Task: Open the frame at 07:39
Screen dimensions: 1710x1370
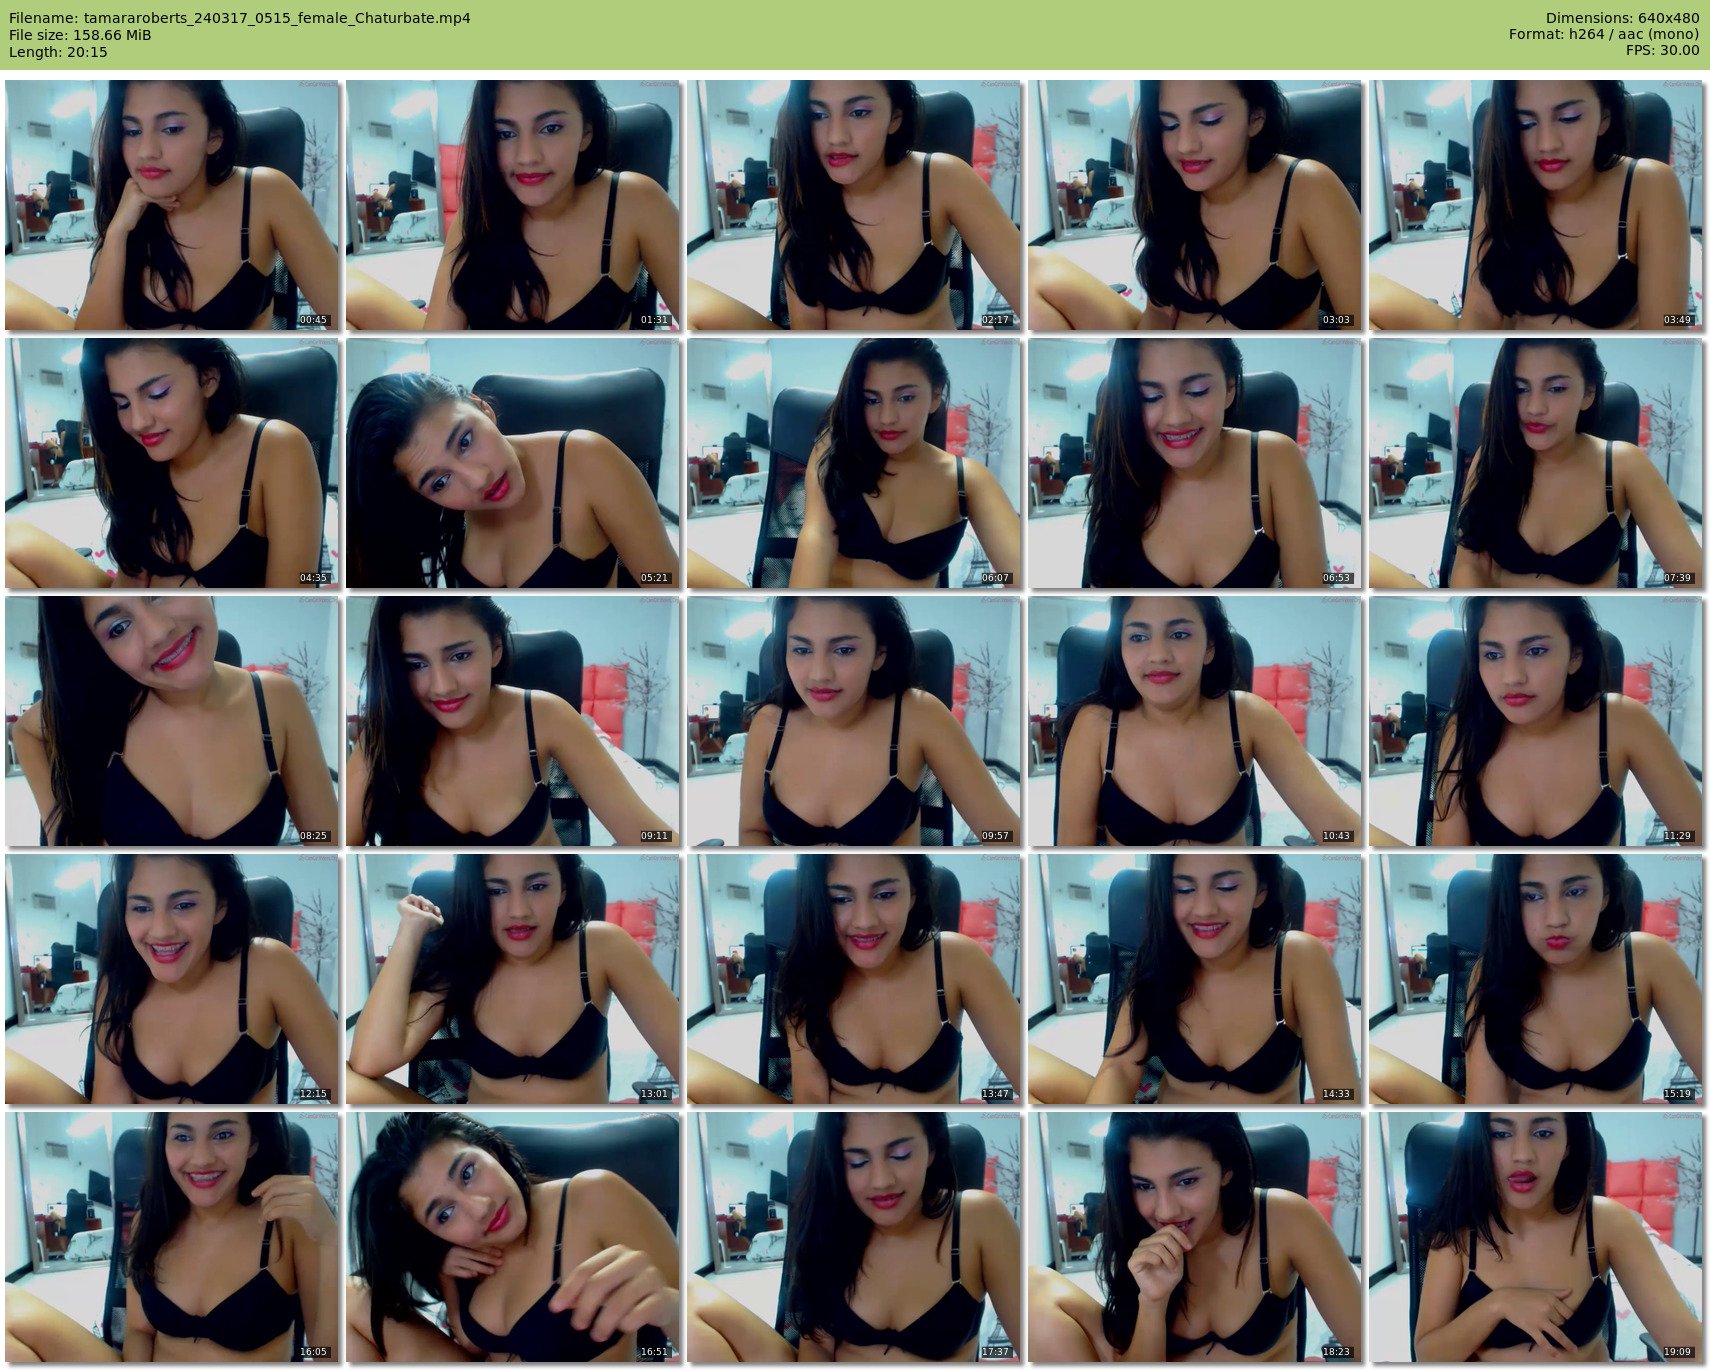Action: coord(1536,463)
